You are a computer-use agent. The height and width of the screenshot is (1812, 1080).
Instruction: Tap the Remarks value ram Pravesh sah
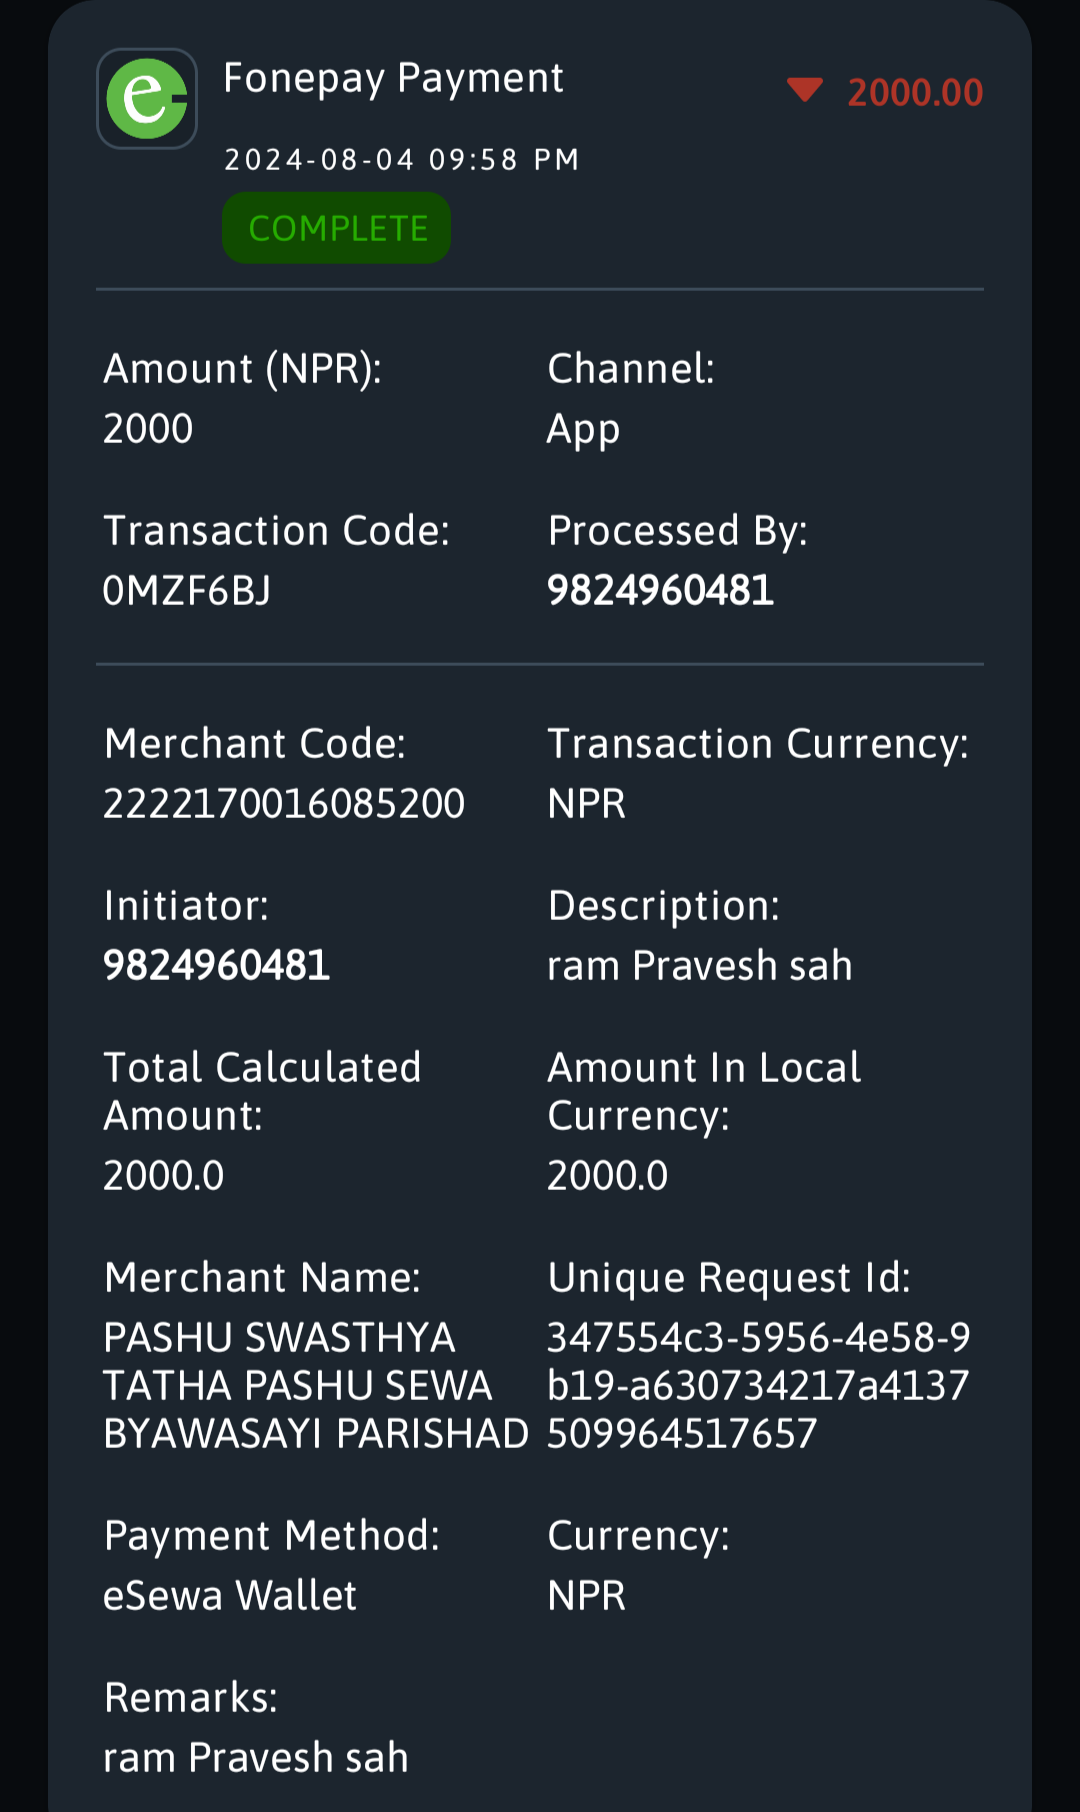(256, 1758)
